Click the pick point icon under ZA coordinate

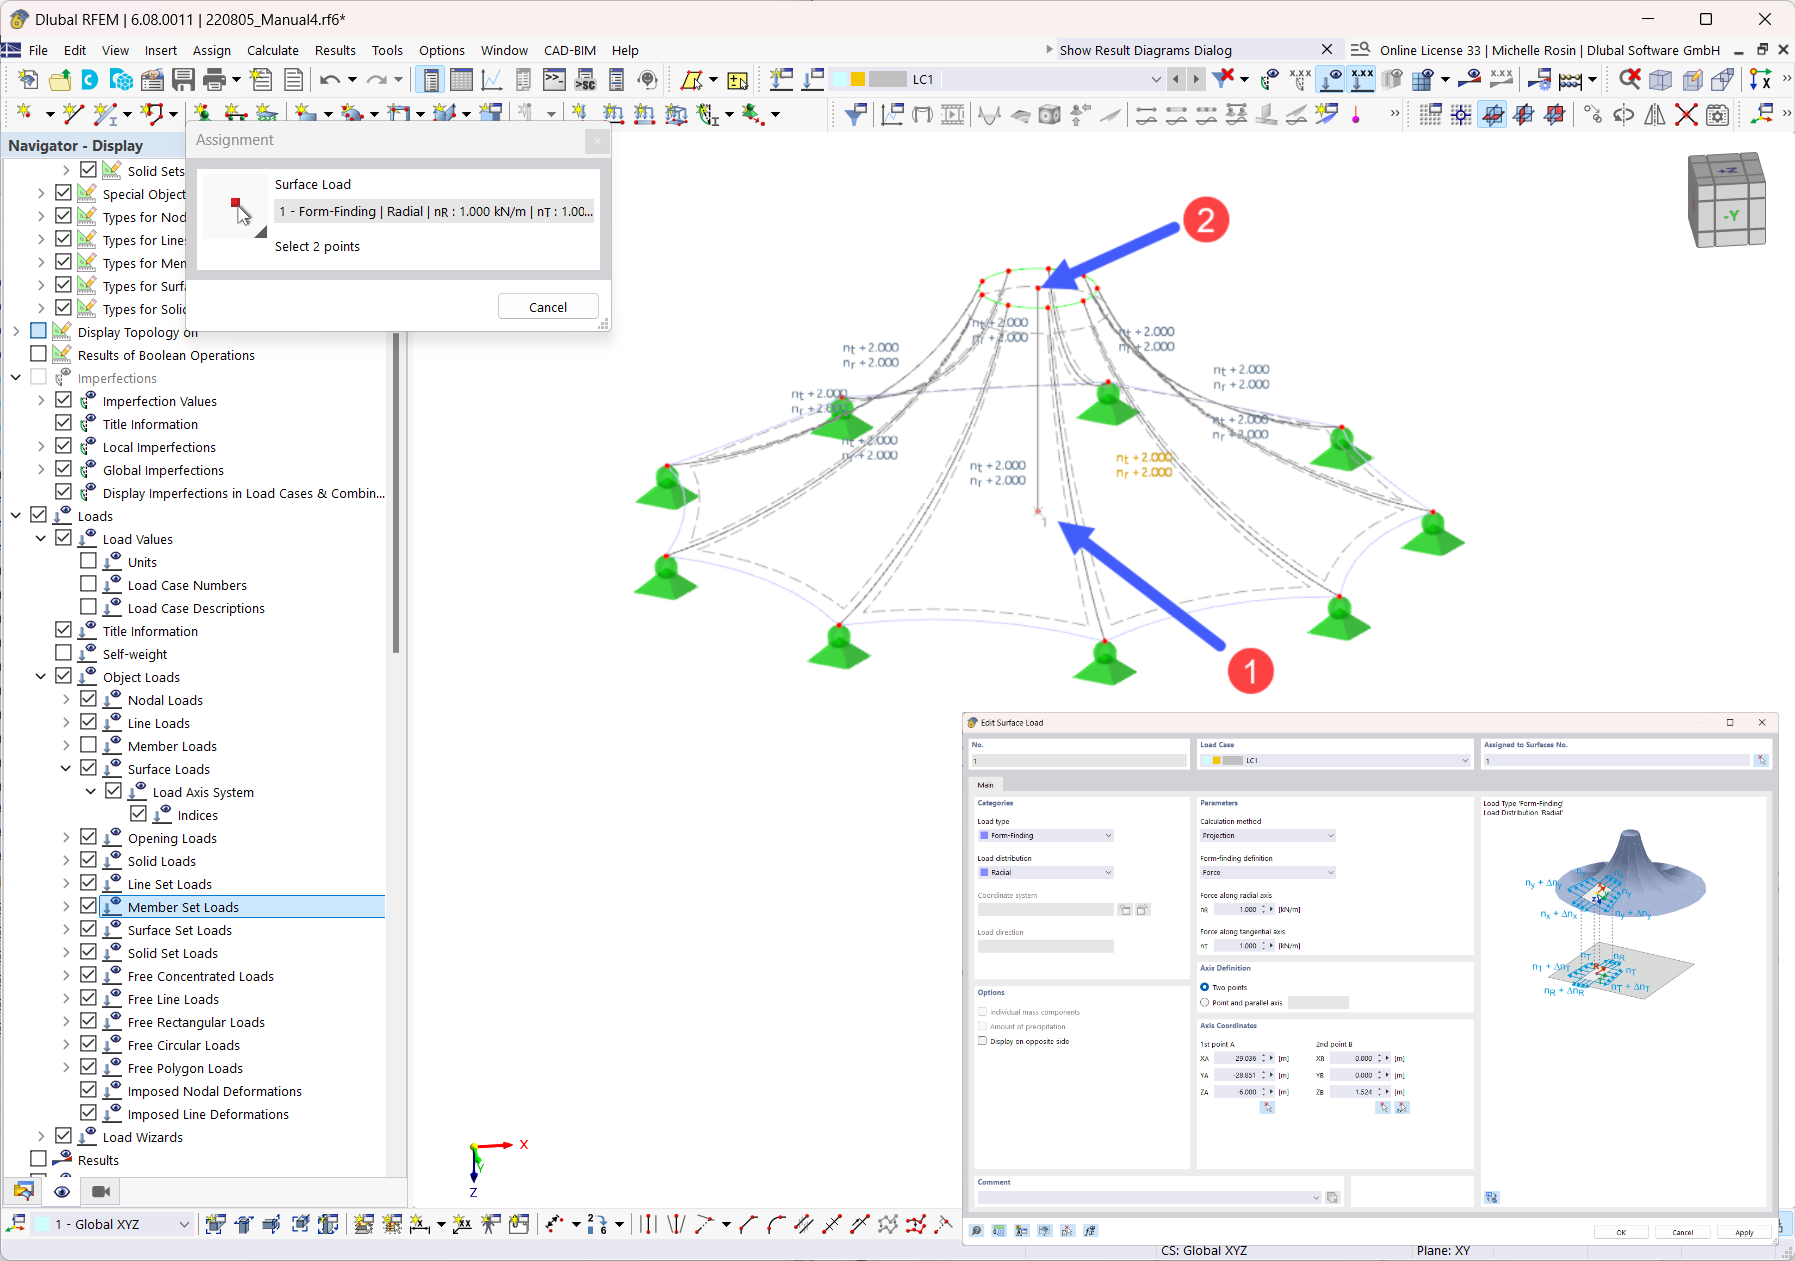pos(1267,1108)
